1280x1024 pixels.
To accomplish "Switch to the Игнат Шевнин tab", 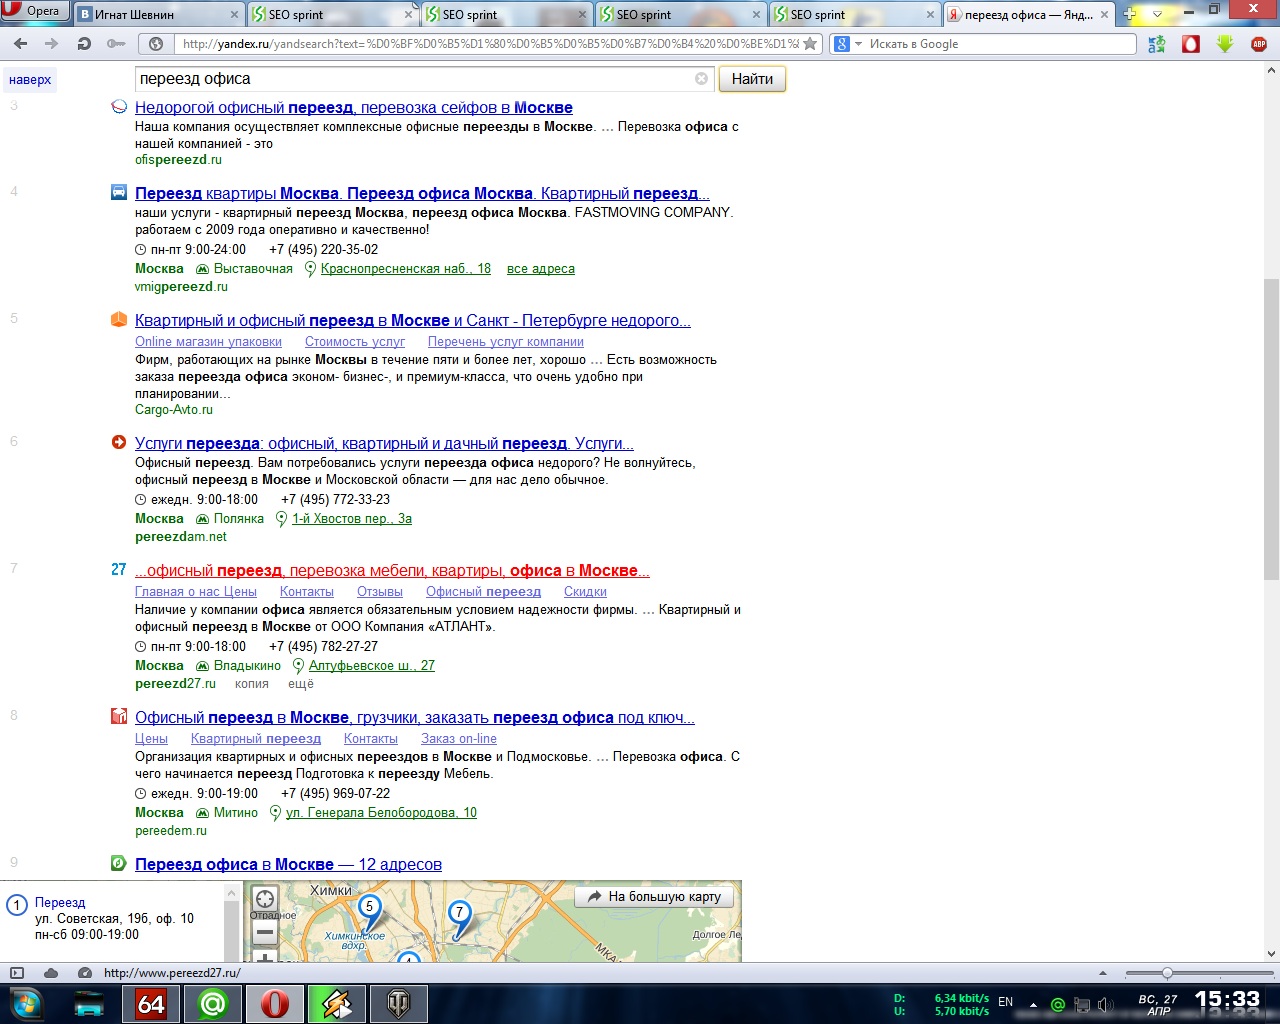I will point(159,14).
